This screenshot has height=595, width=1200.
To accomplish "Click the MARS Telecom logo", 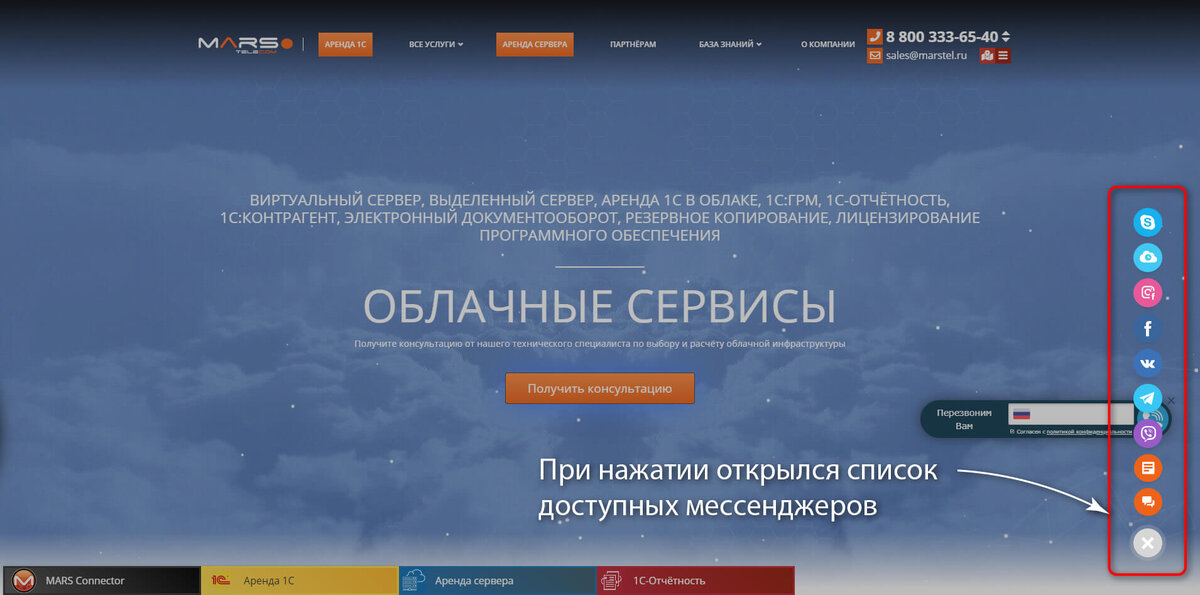I will coord(245,45).
